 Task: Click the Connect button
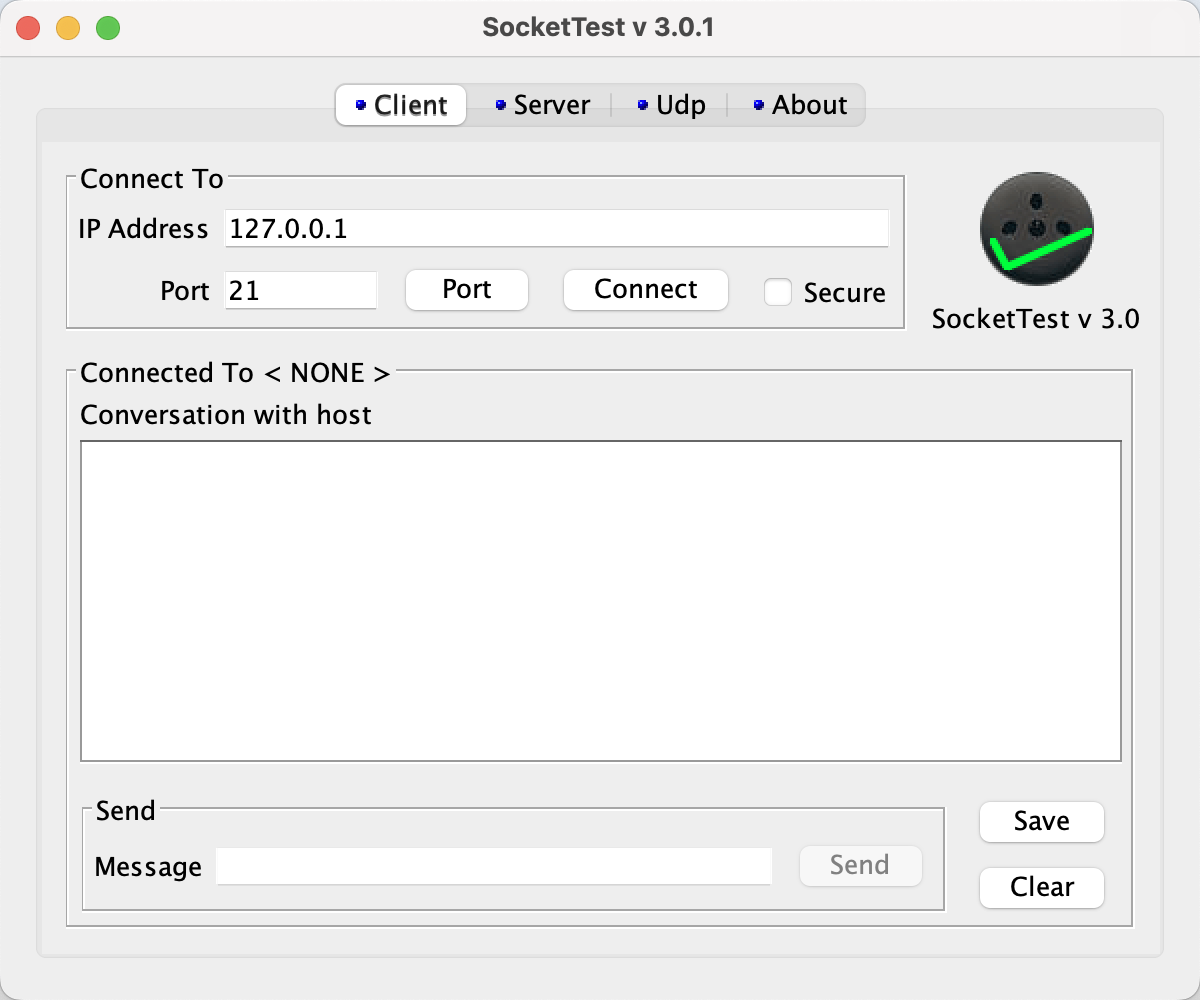click(x=646, y=290)
